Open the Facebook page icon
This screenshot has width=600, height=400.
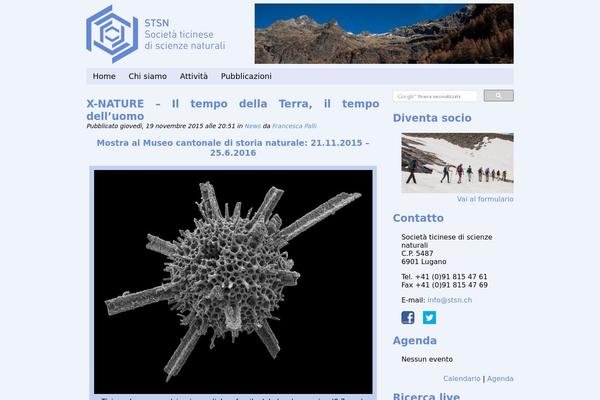408,318
